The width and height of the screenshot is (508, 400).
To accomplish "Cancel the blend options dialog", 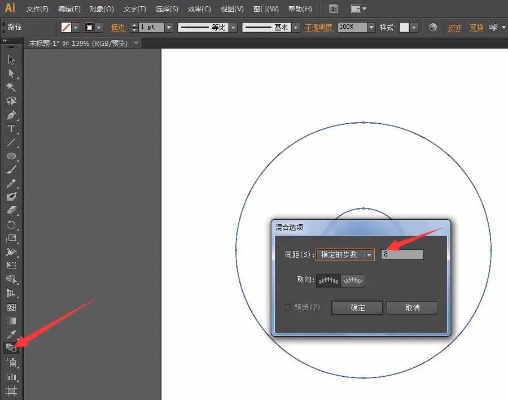I will coord(412,308).
